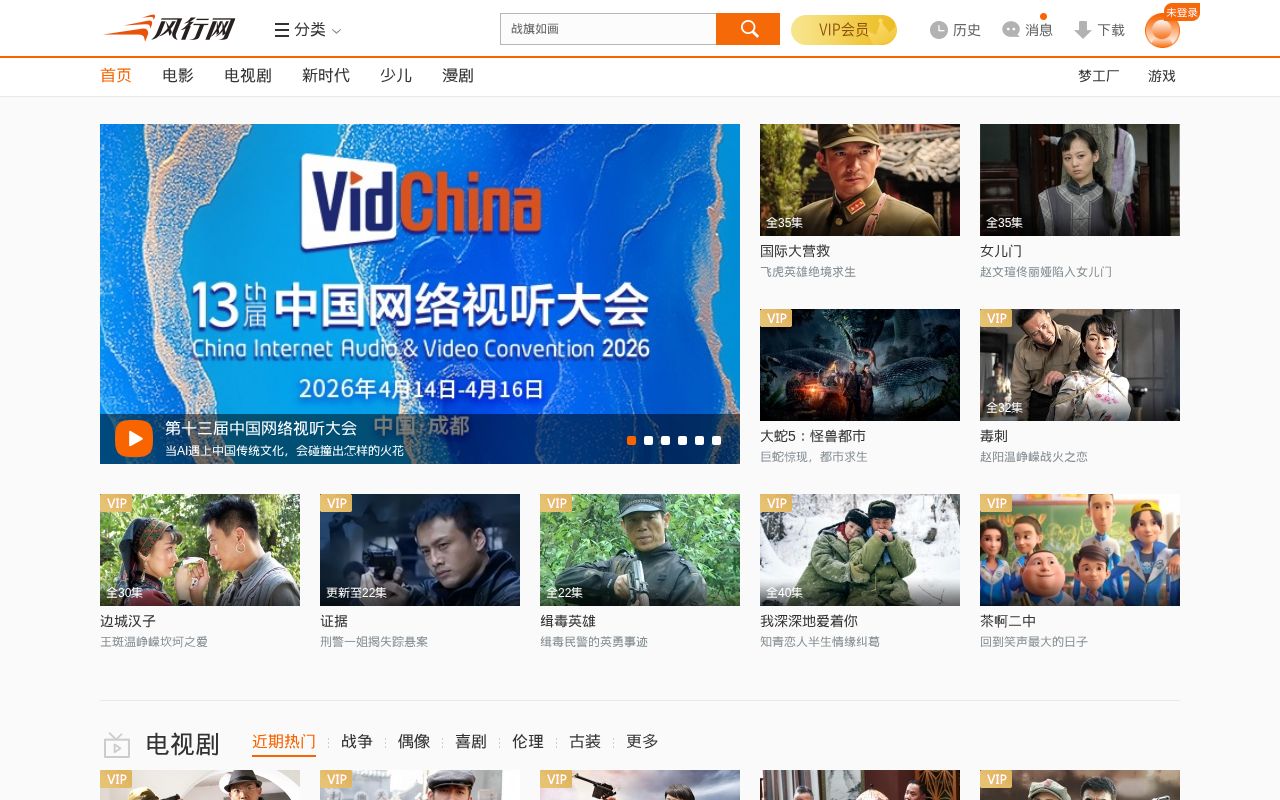Select the 伦理 filter tab
The width and height of the screenshot is (1280, 800).
[x=528, y=741]
